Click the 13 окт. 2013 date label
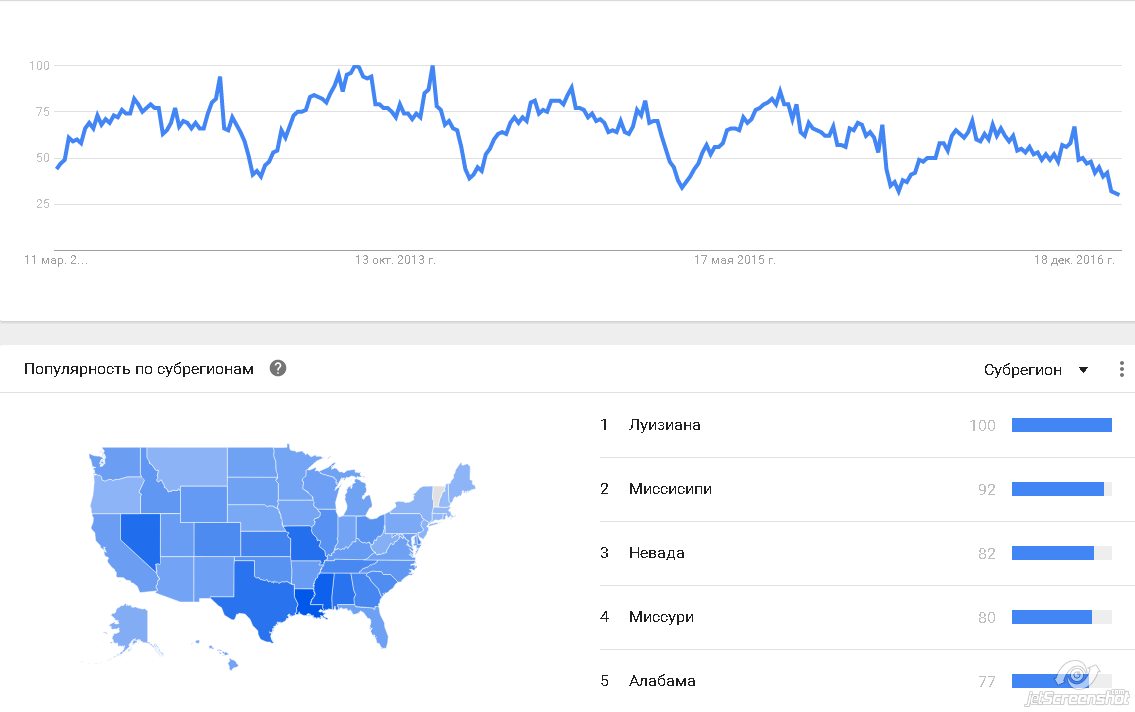The image size is (1135, 712). tap(395, 260)
